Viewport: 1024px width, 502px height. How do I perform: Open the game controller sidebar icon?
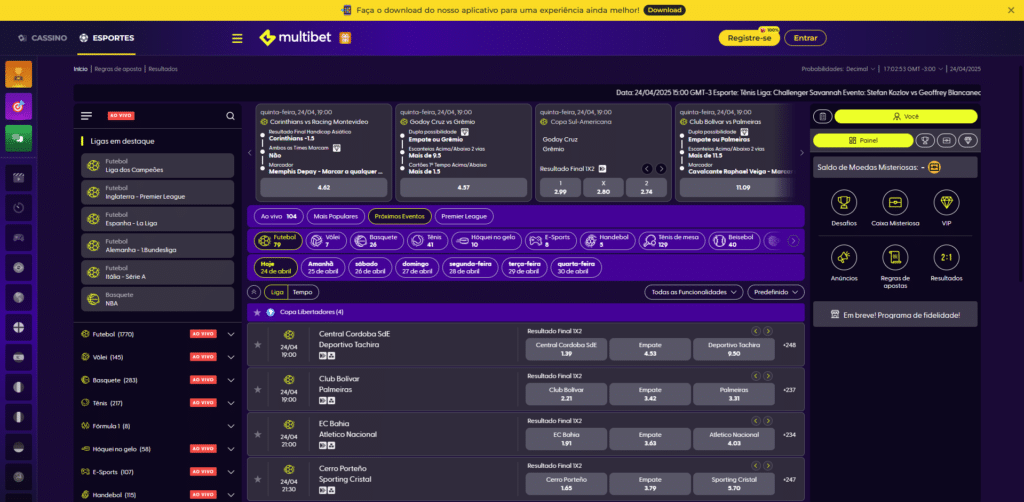(x=18, y=238)
